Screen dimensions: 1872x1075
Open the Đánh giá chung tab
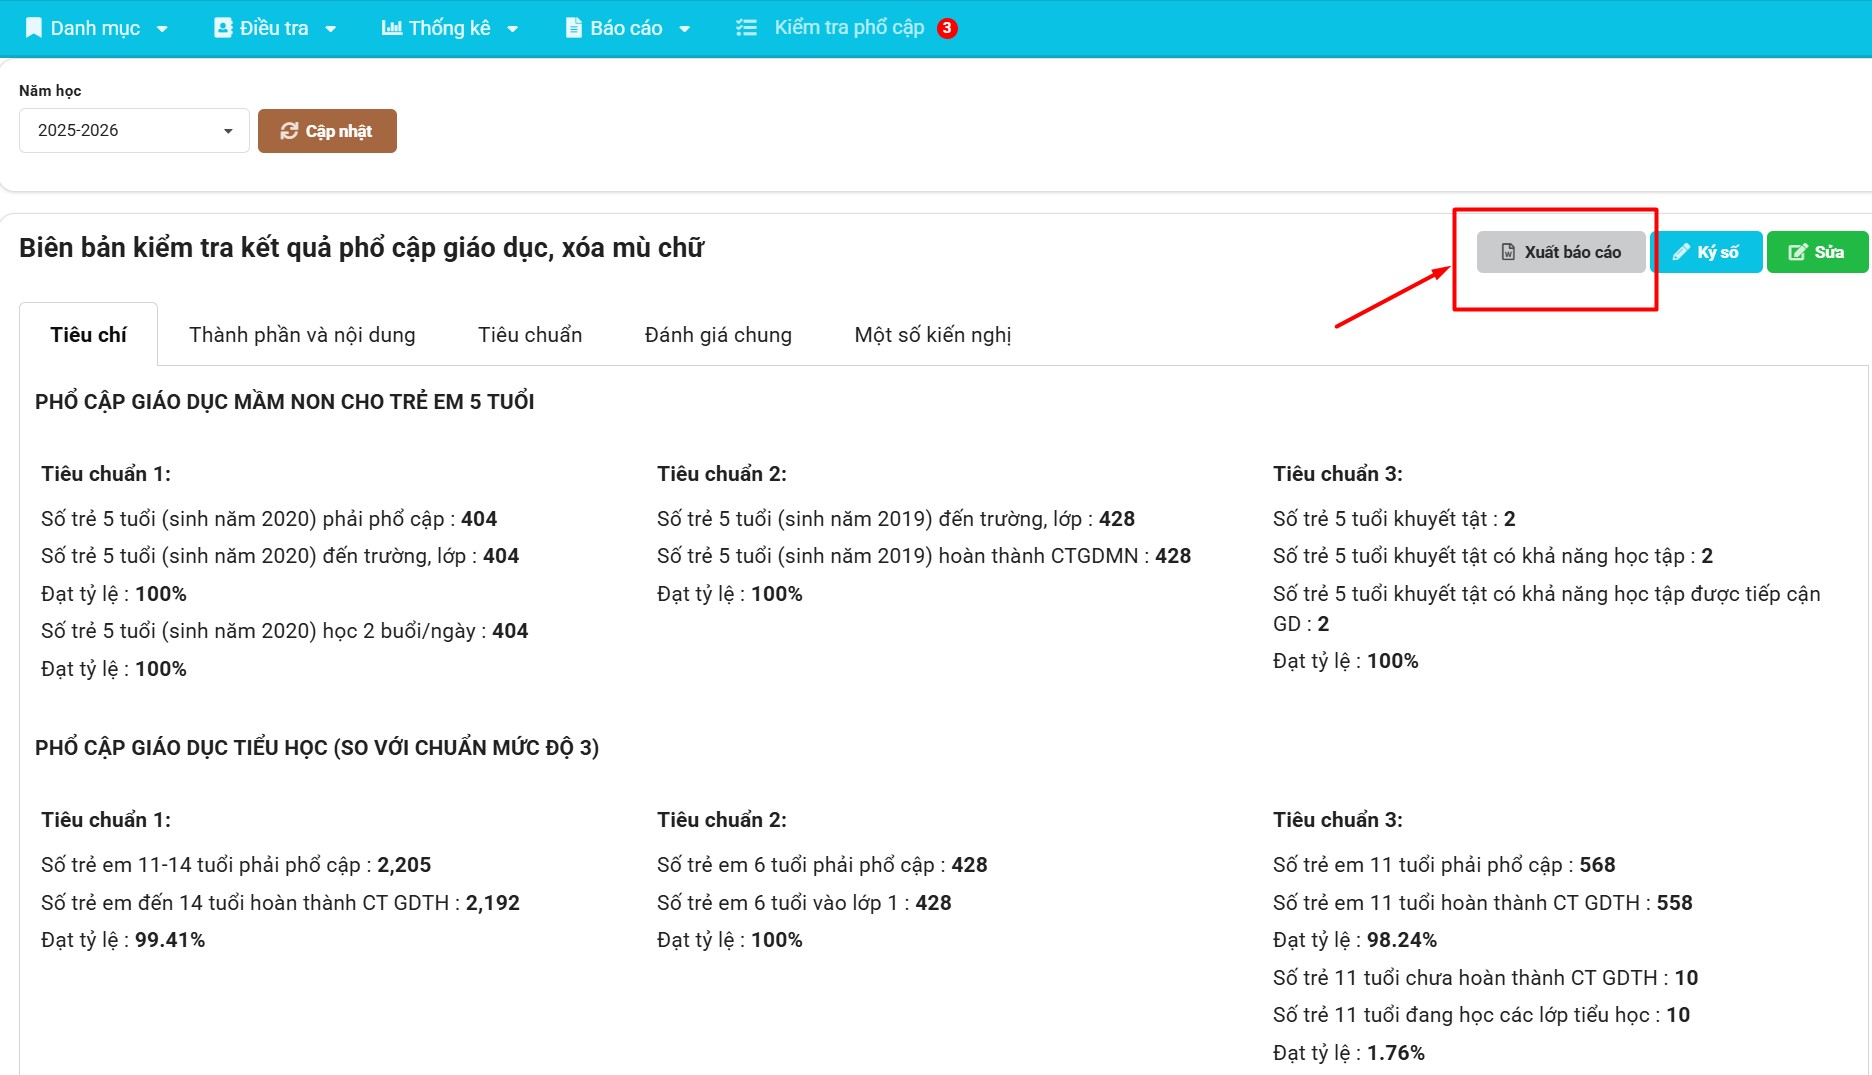[718, 335]
